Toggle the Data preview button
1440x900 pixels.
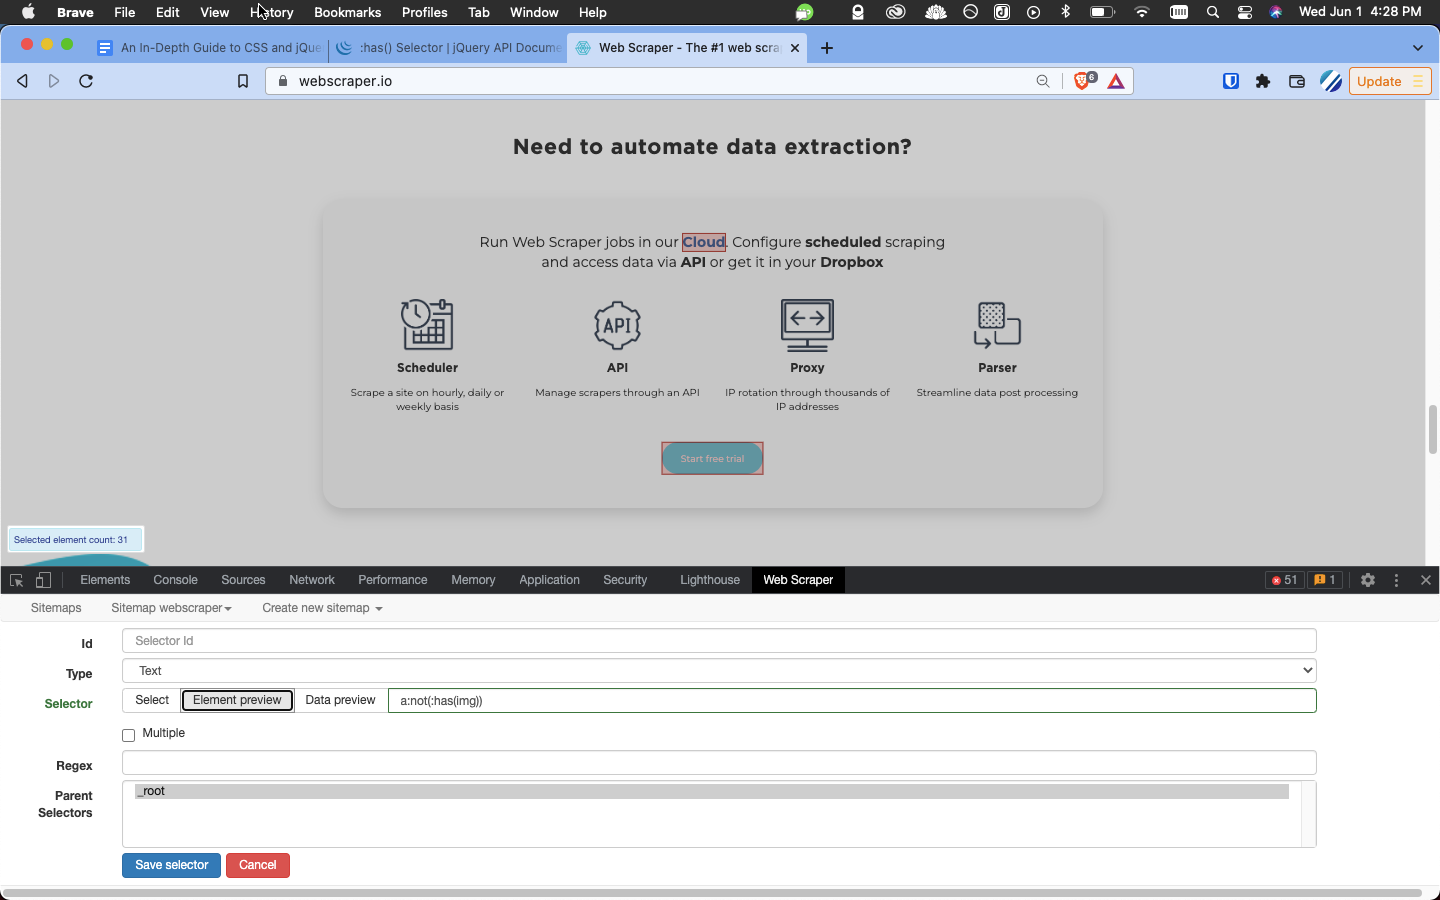coord(340,700)
